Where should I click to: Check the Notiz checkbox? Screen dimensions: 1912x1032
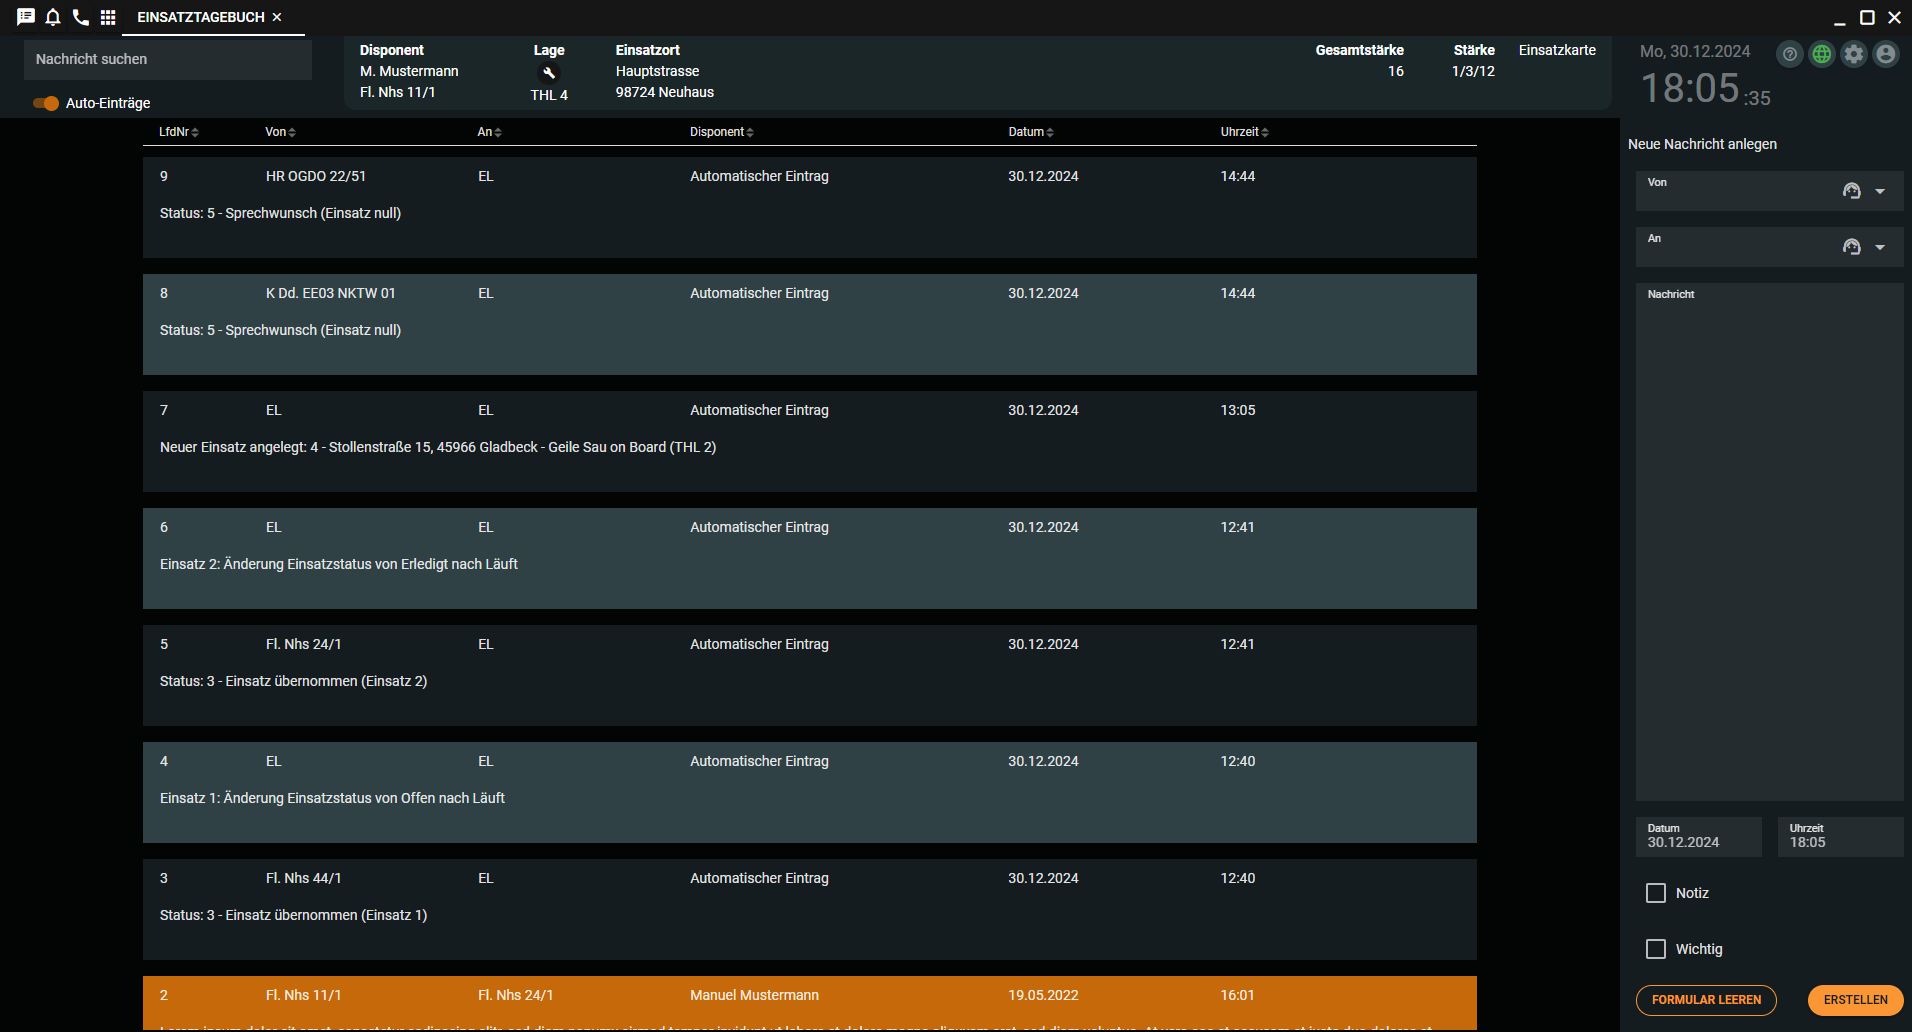click(x=1656, y=893)
